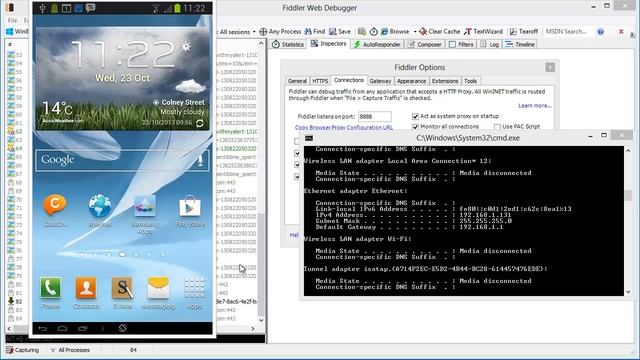Screen dimensions: 640x360
Task: Open the Composer tab
Action: (424, 44)
